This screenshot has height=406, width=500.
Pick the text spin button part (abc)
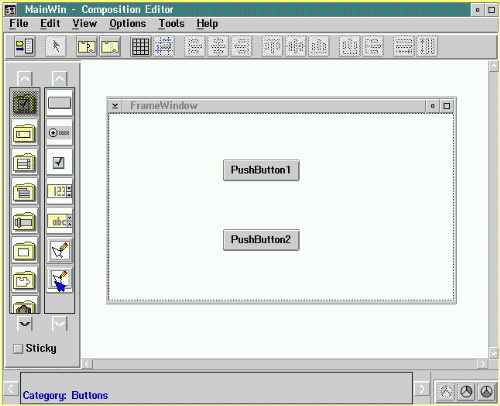(59, 221)
